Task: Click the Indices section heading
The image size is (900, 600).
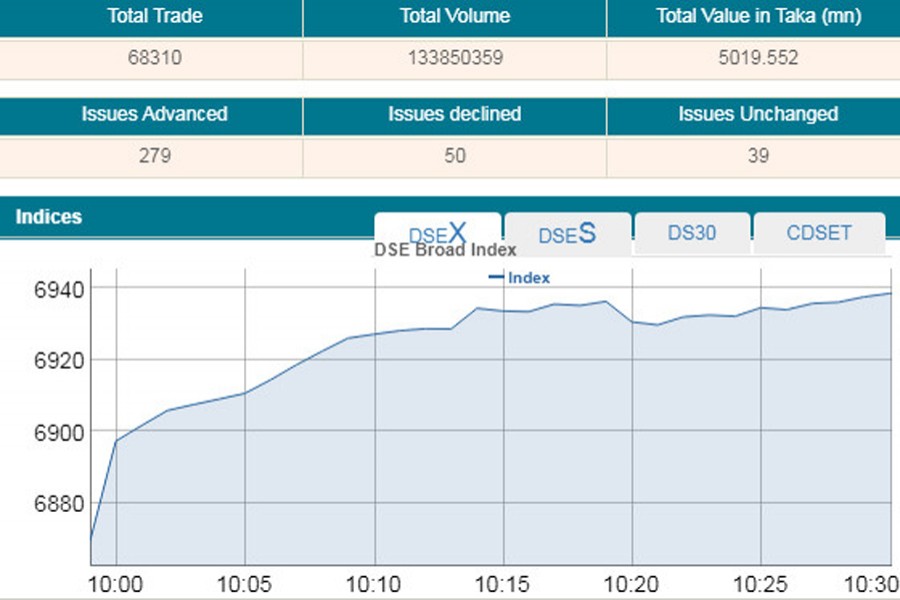Action: click(49, 217)
